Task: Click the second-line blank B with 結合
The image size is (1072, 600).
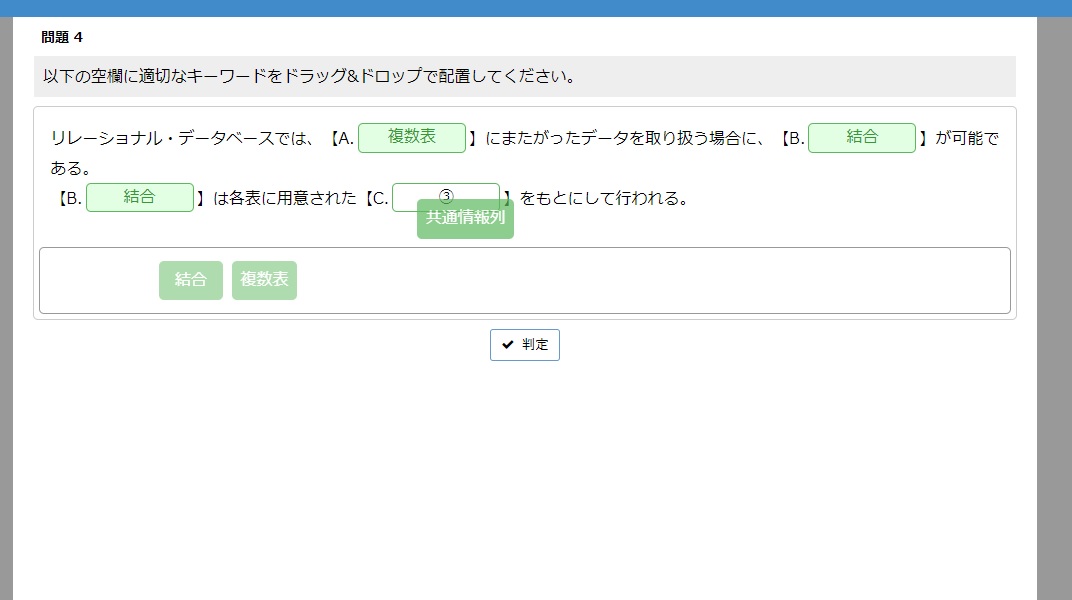Action: click(139, 198)
